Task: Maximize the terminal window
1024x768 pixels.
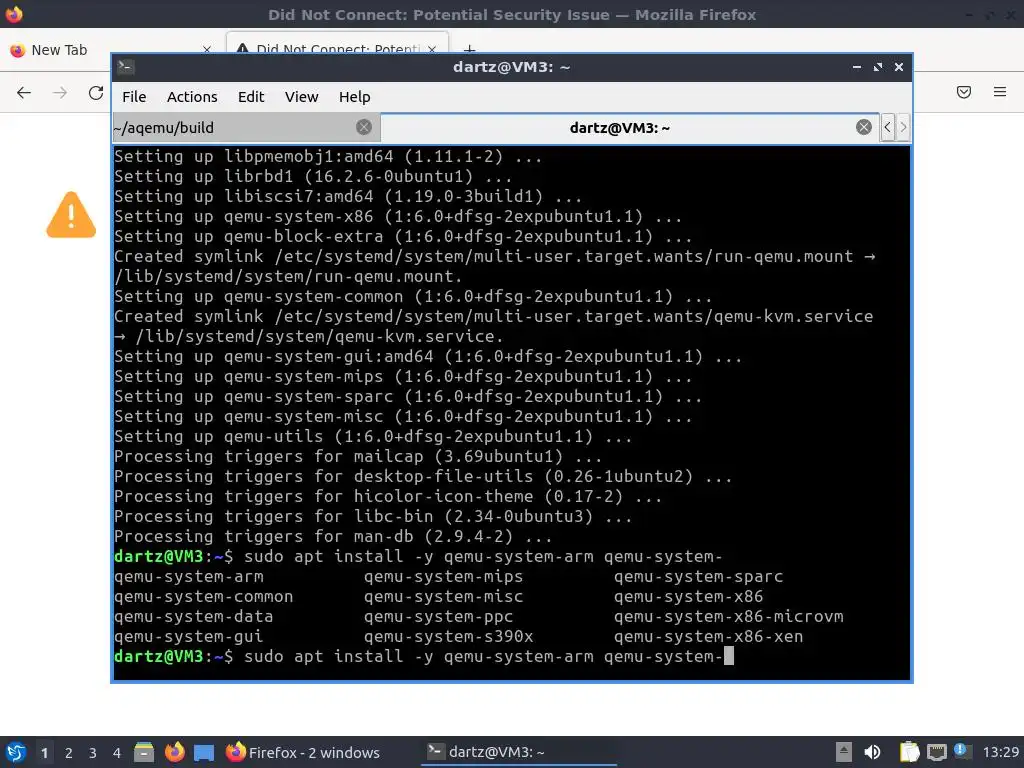Action: (x=877, y=67)
